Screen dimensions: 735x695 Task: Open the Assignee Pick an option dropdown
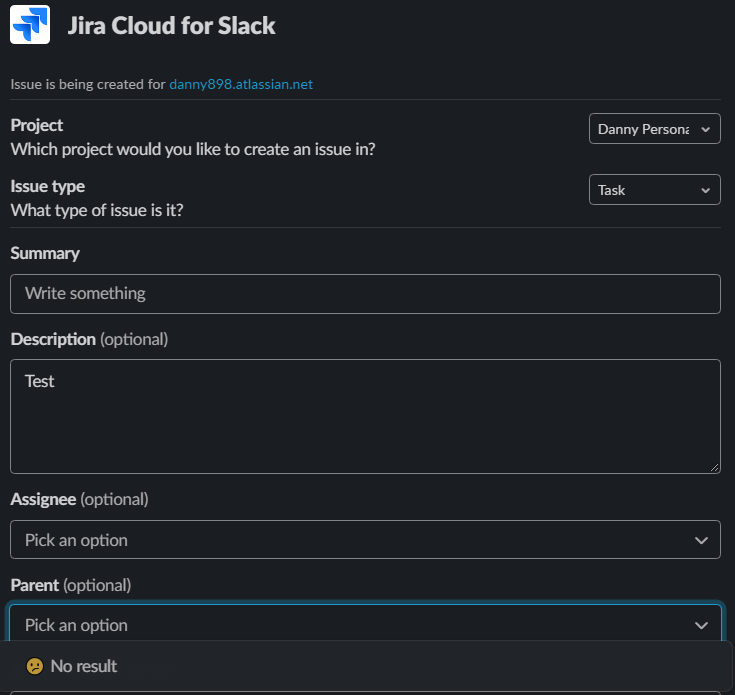(365, 539)
